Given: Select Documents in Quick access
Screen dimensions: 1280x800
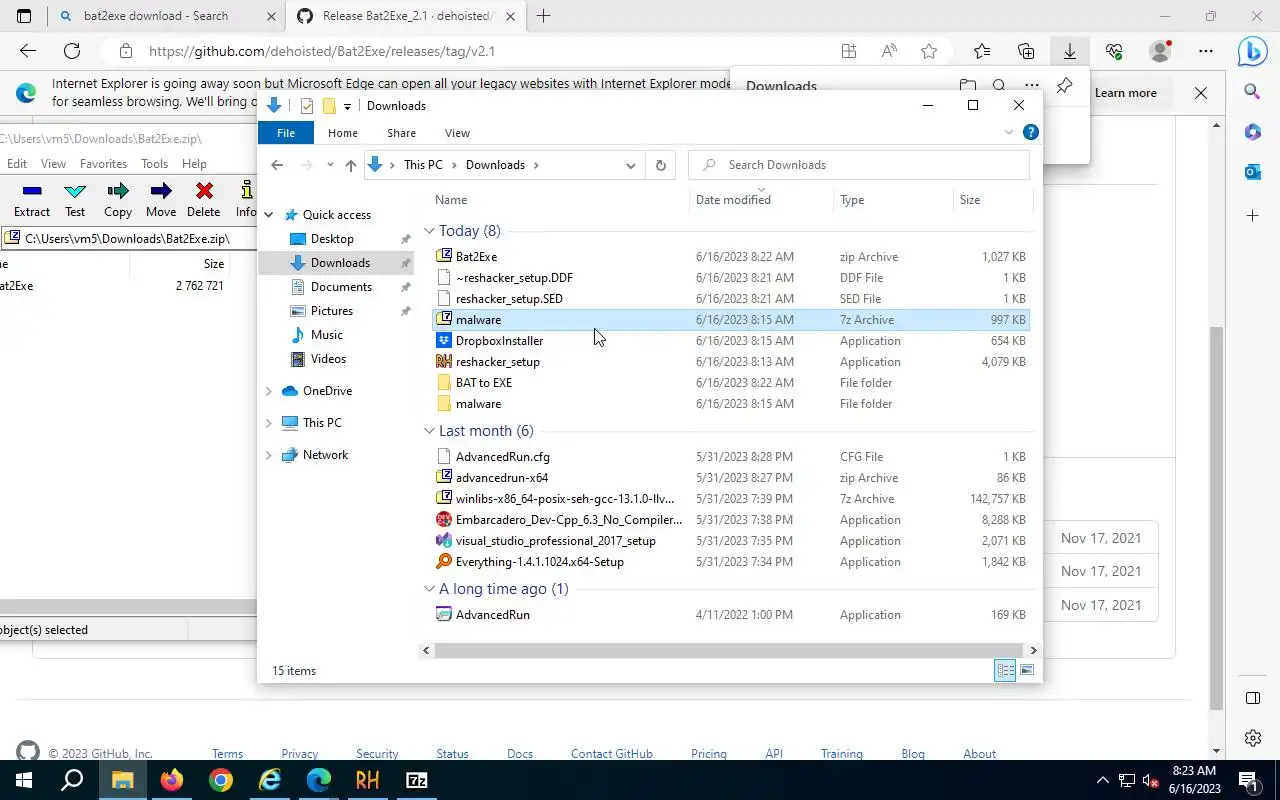Looking at the screenshot, I should click(341, 287).
